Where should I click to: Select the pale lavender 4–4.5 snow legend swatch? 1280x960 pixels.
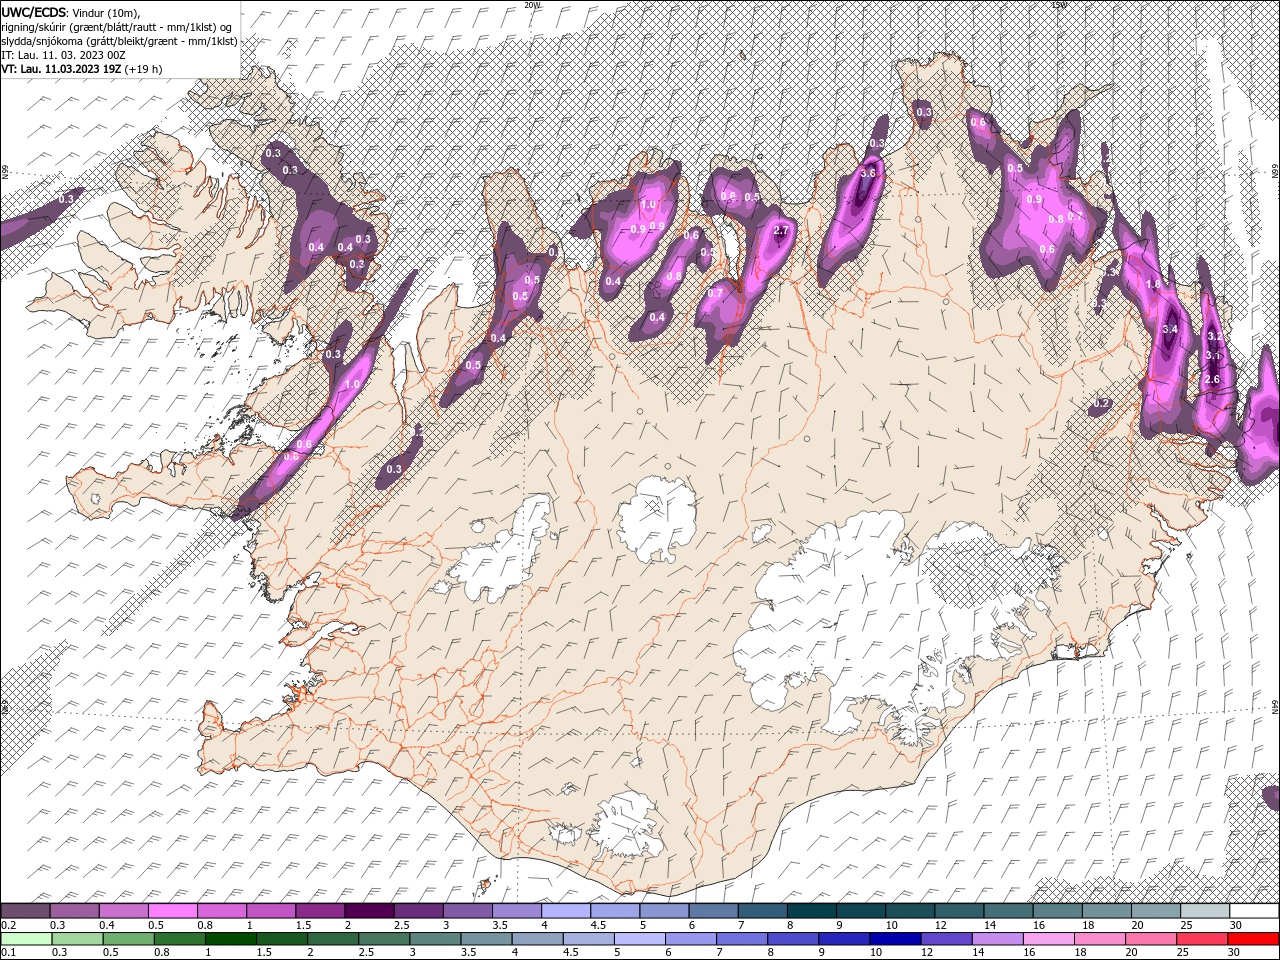coord(566,911)
